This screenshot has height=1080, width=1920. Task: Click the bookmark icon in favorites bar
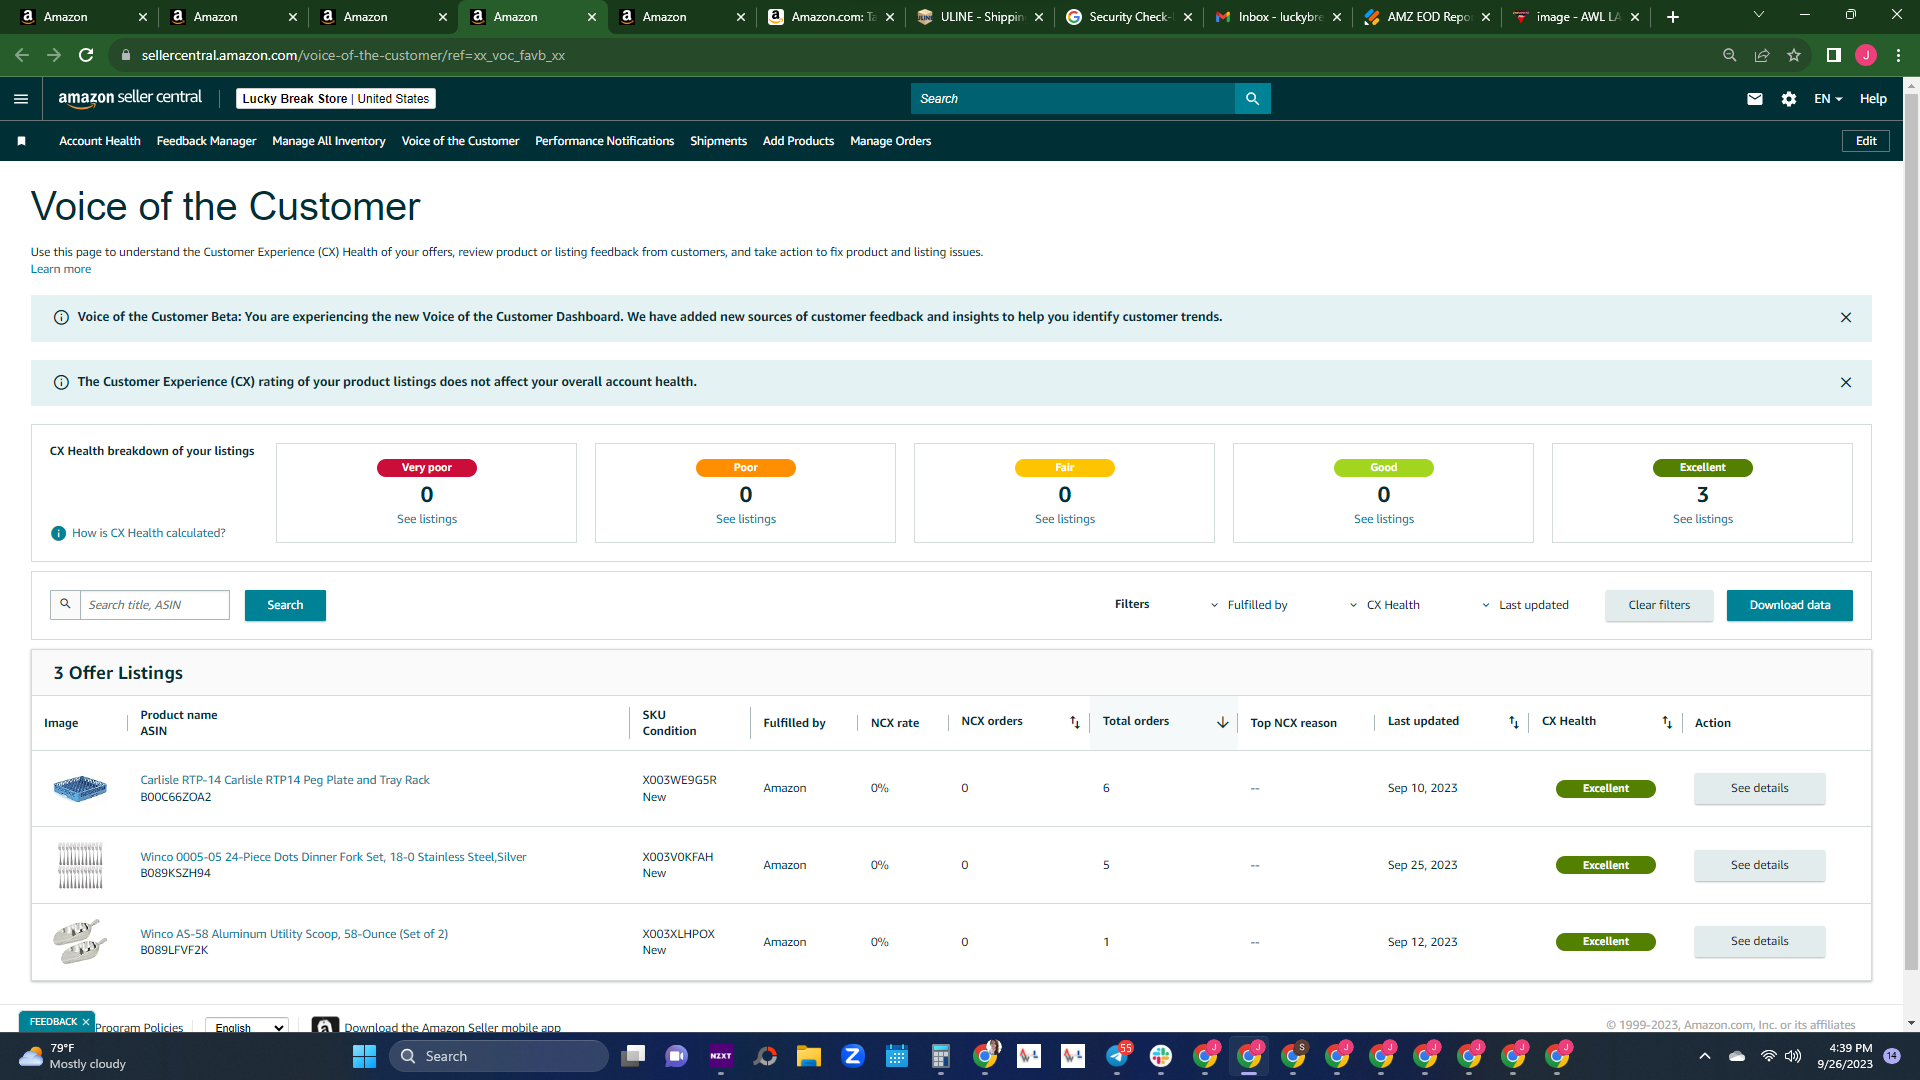point(21,141)
